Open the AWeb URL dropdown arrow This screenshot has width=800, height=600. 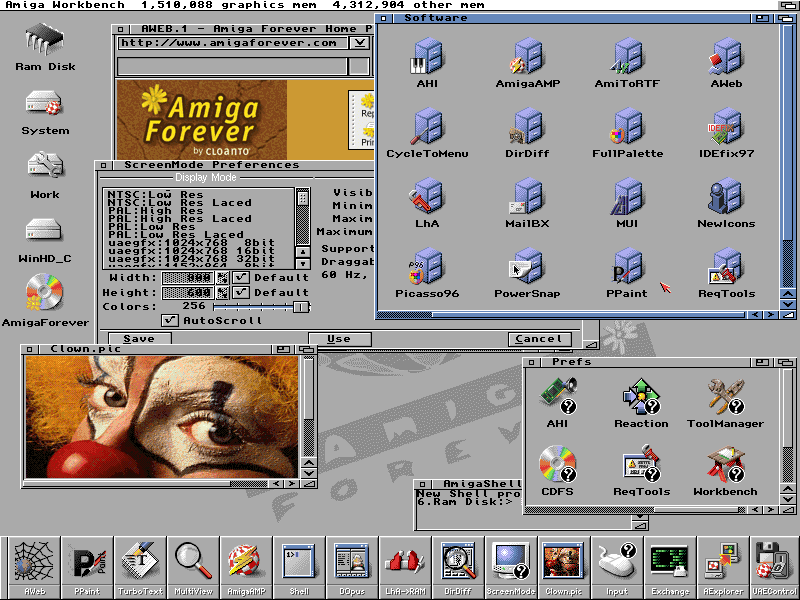click(x=359, y=43)
